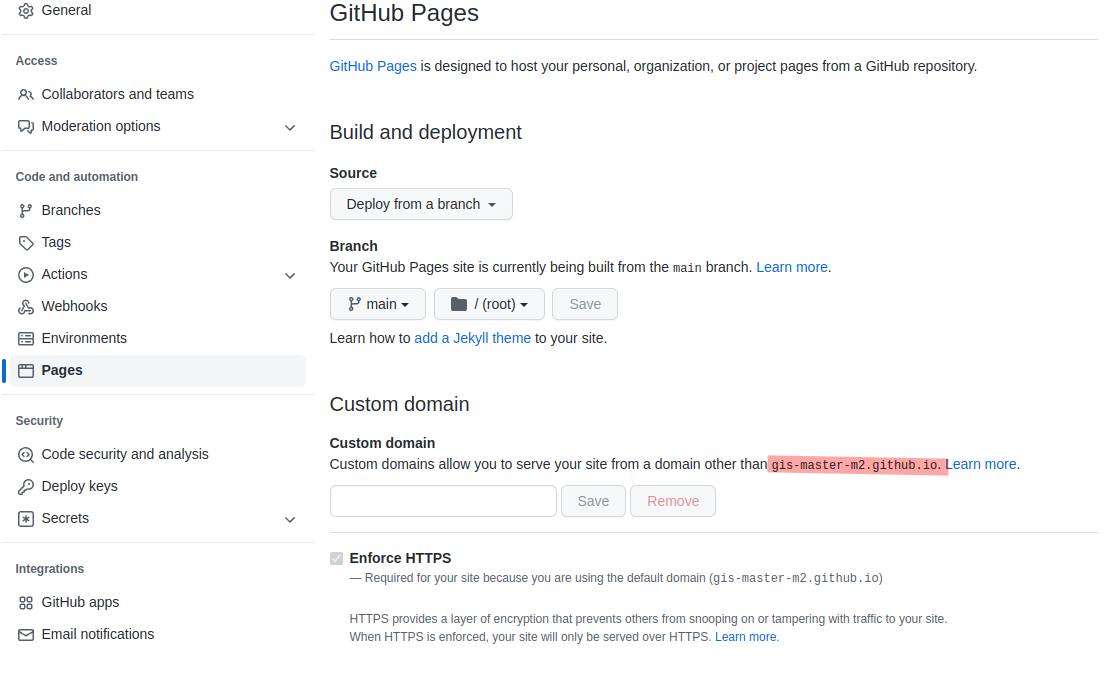Click the Tags label icon
Viewport: 1110px width, 689px height.
[x=25, y=243]
